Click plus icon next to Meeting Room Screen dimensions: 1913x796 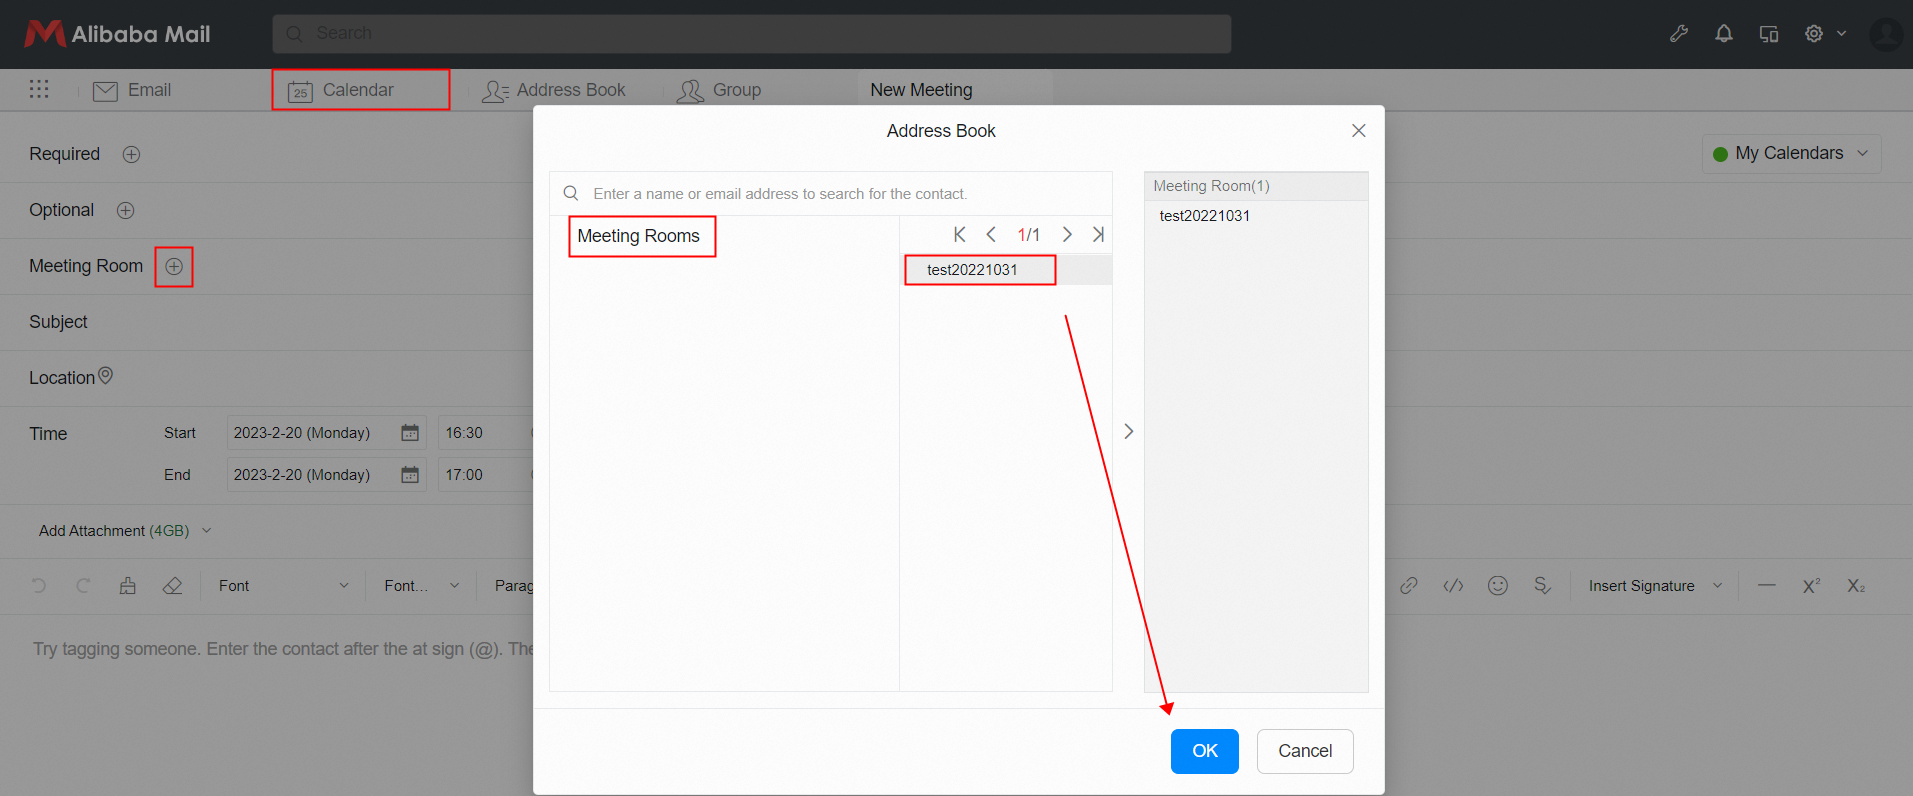[x=174, y=266]
